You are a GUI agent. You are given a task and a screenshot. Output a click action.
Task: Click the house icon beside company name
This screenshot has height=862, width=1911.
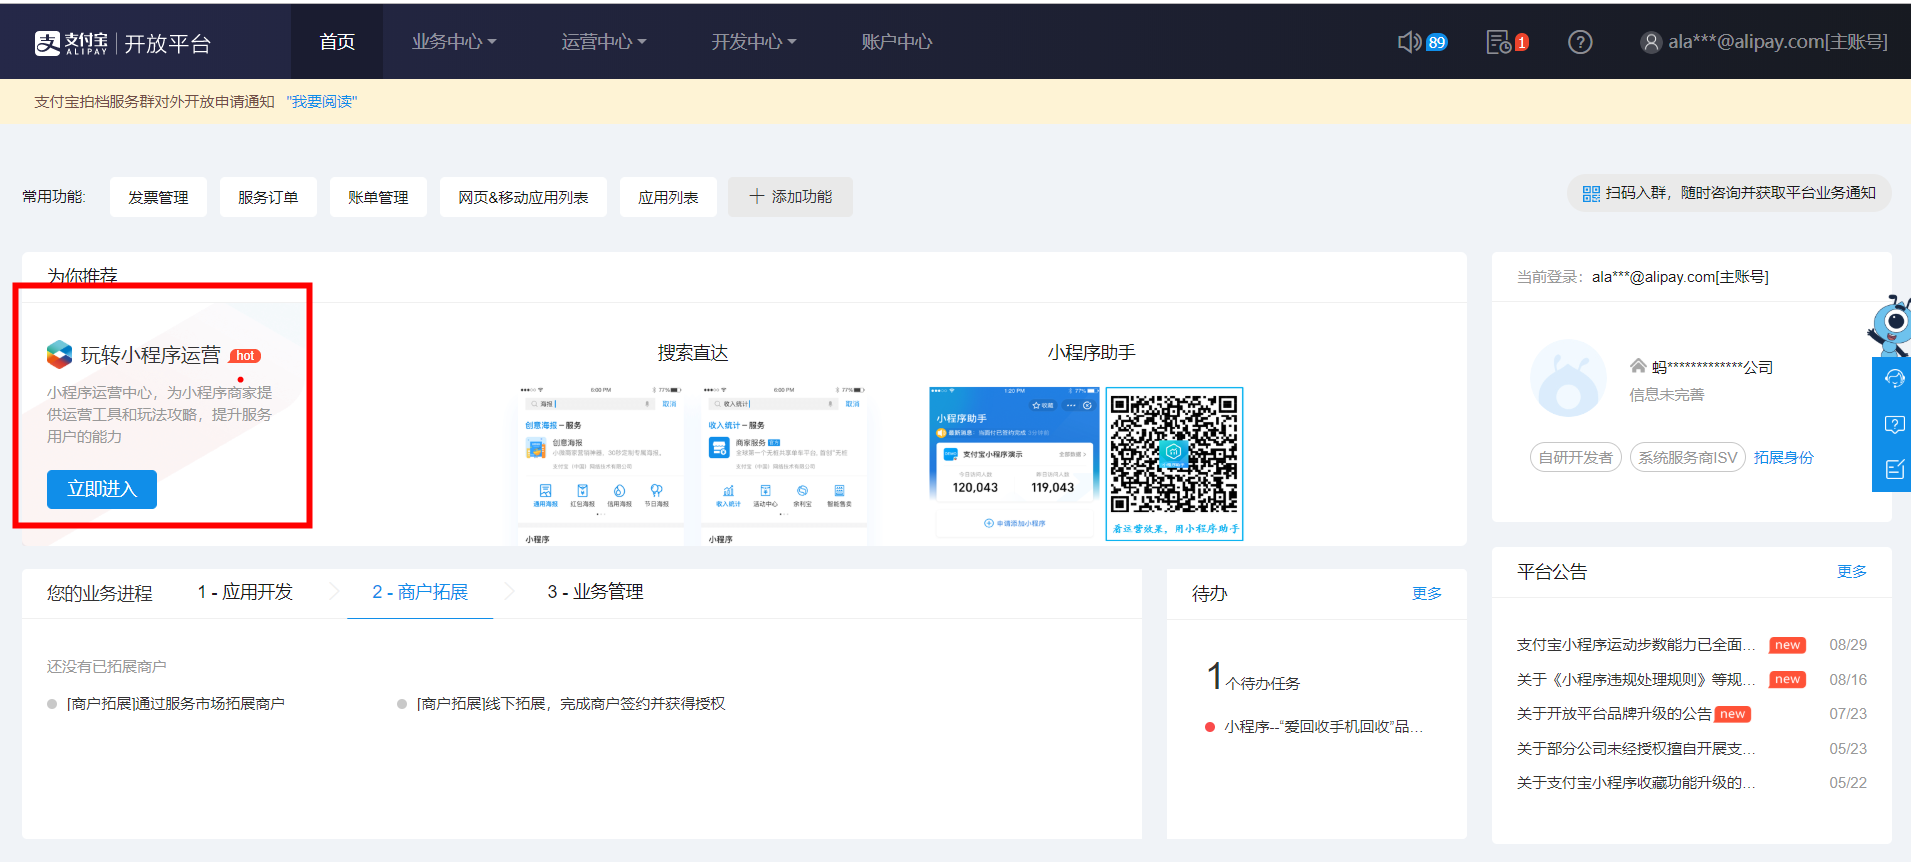tap(1638, 366)
